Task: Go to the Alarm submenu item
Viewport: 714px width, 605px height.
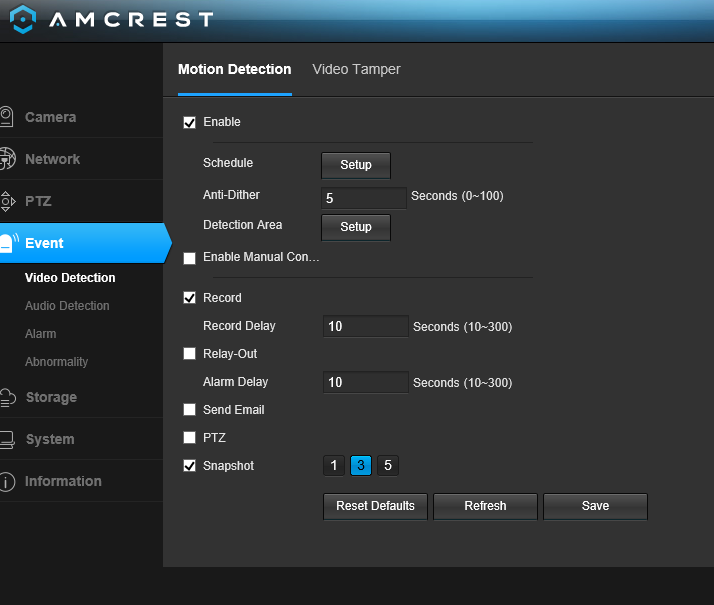Action: tap(41, 334)
